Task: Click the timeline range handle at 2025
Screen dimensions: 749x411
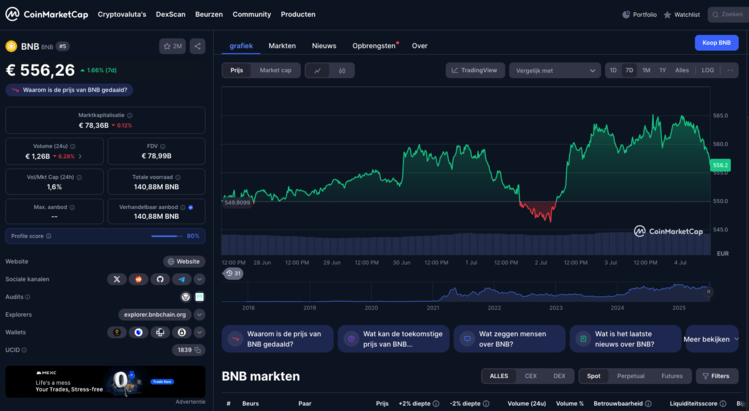Action: 708,292
